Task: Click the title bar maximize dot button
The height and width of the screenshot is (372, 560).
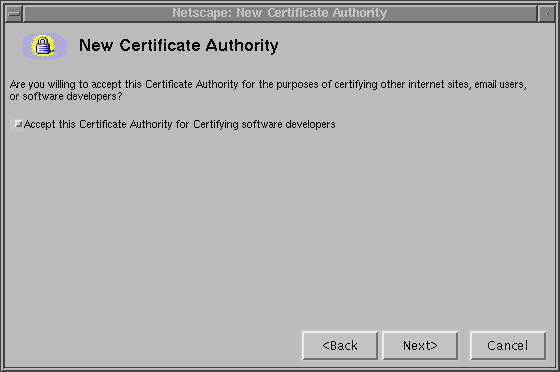Action: point(546,14)
